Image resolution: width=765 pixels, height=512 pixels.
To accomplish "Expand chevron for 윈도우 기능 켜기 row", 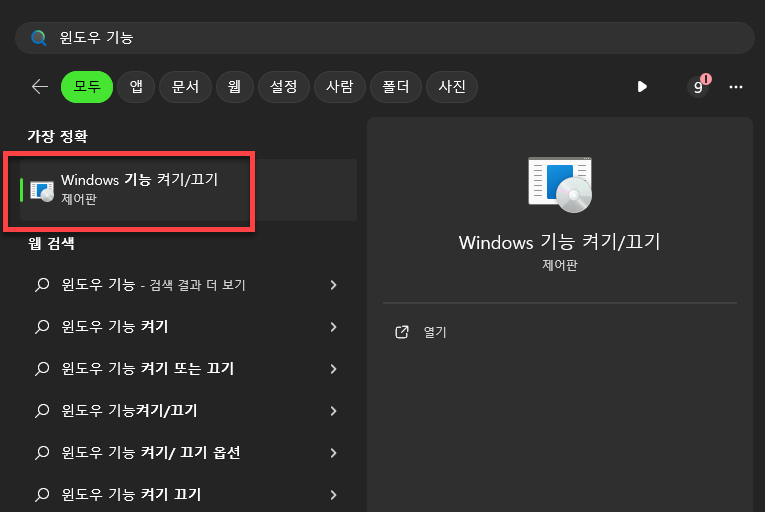I will click(334, 327).
